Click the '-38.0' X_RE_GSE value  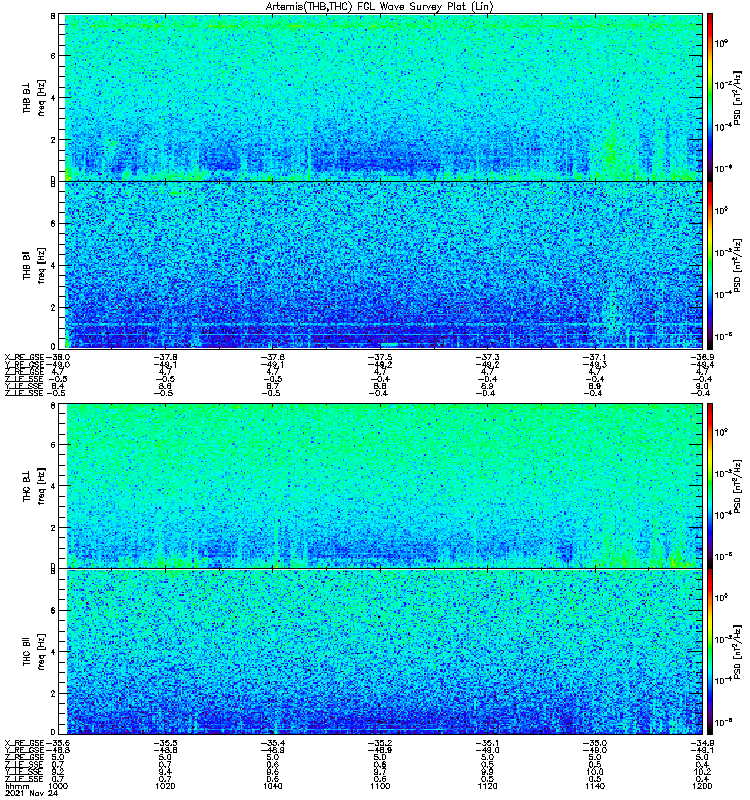tap(58, 358)
